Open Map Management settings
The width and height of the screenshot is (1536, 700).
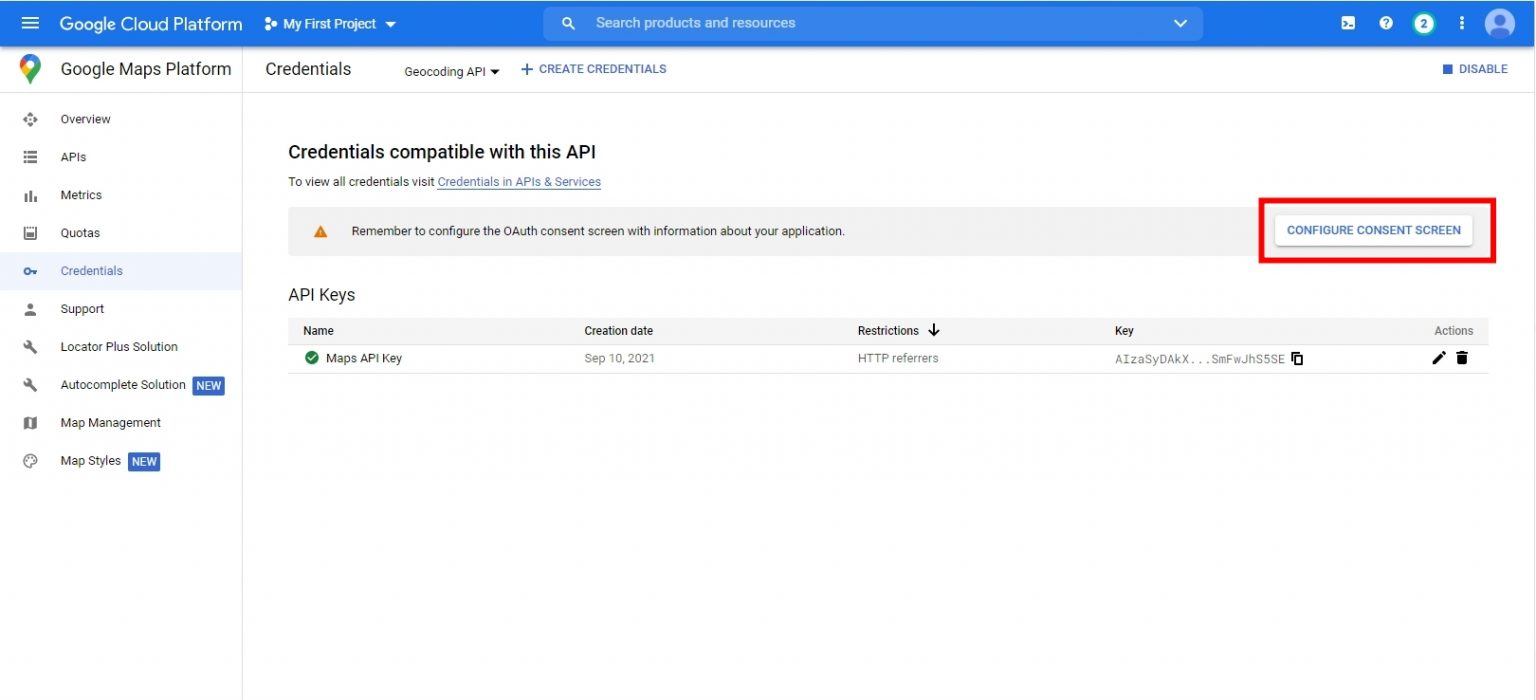pos(110,422)
